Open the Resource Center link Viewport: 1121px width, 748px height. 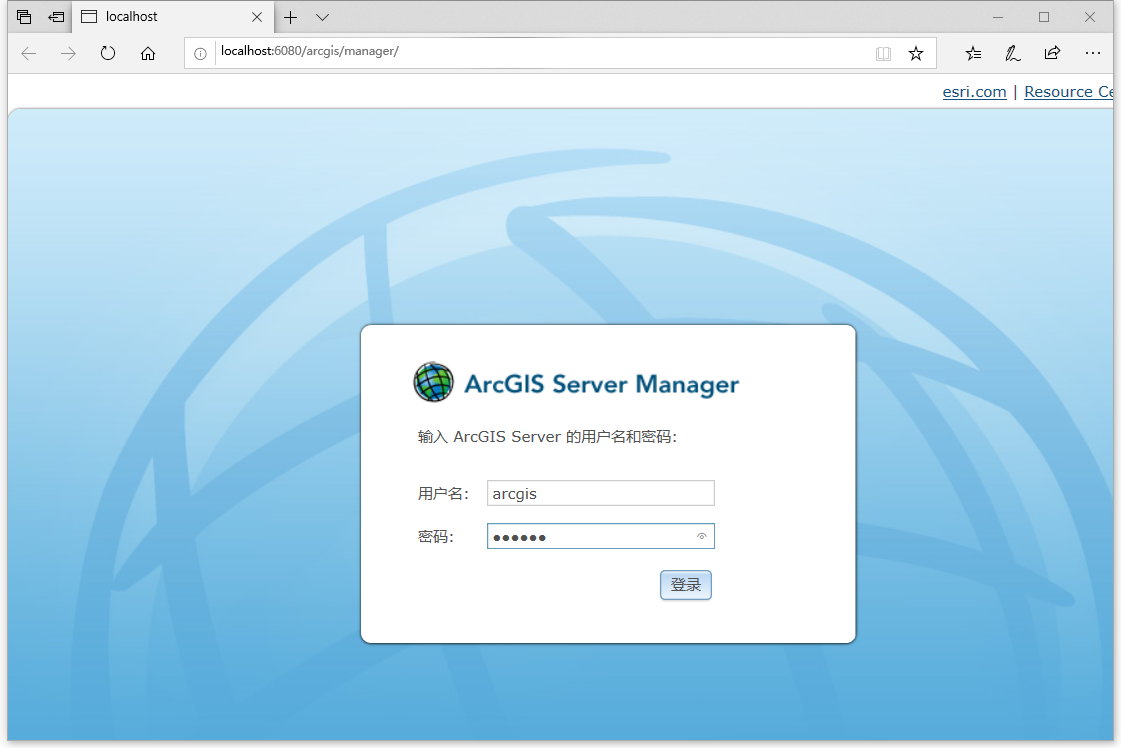(x=1069, y=92)
